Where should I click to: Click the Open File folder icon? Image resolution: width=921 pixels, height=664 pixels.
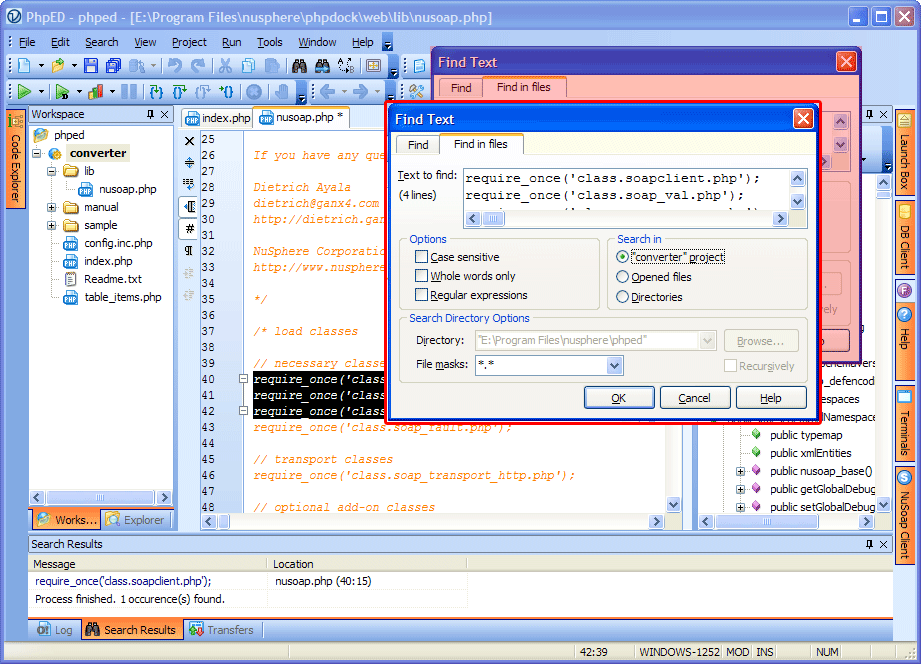[x=58, y=65]
